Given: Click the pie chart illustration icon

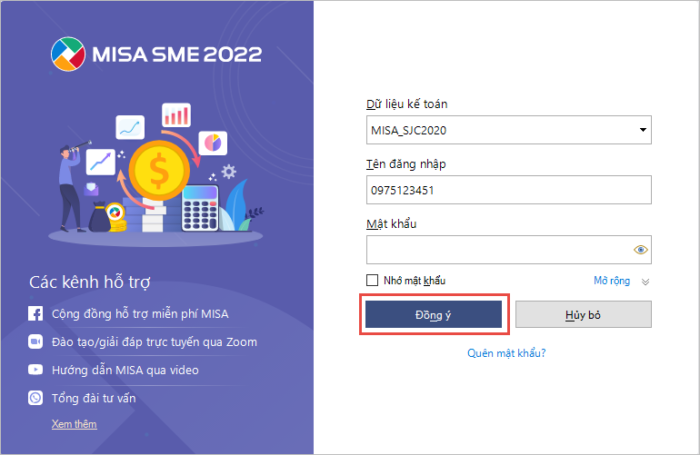Looking at the screenshot, I should point(212,143).
